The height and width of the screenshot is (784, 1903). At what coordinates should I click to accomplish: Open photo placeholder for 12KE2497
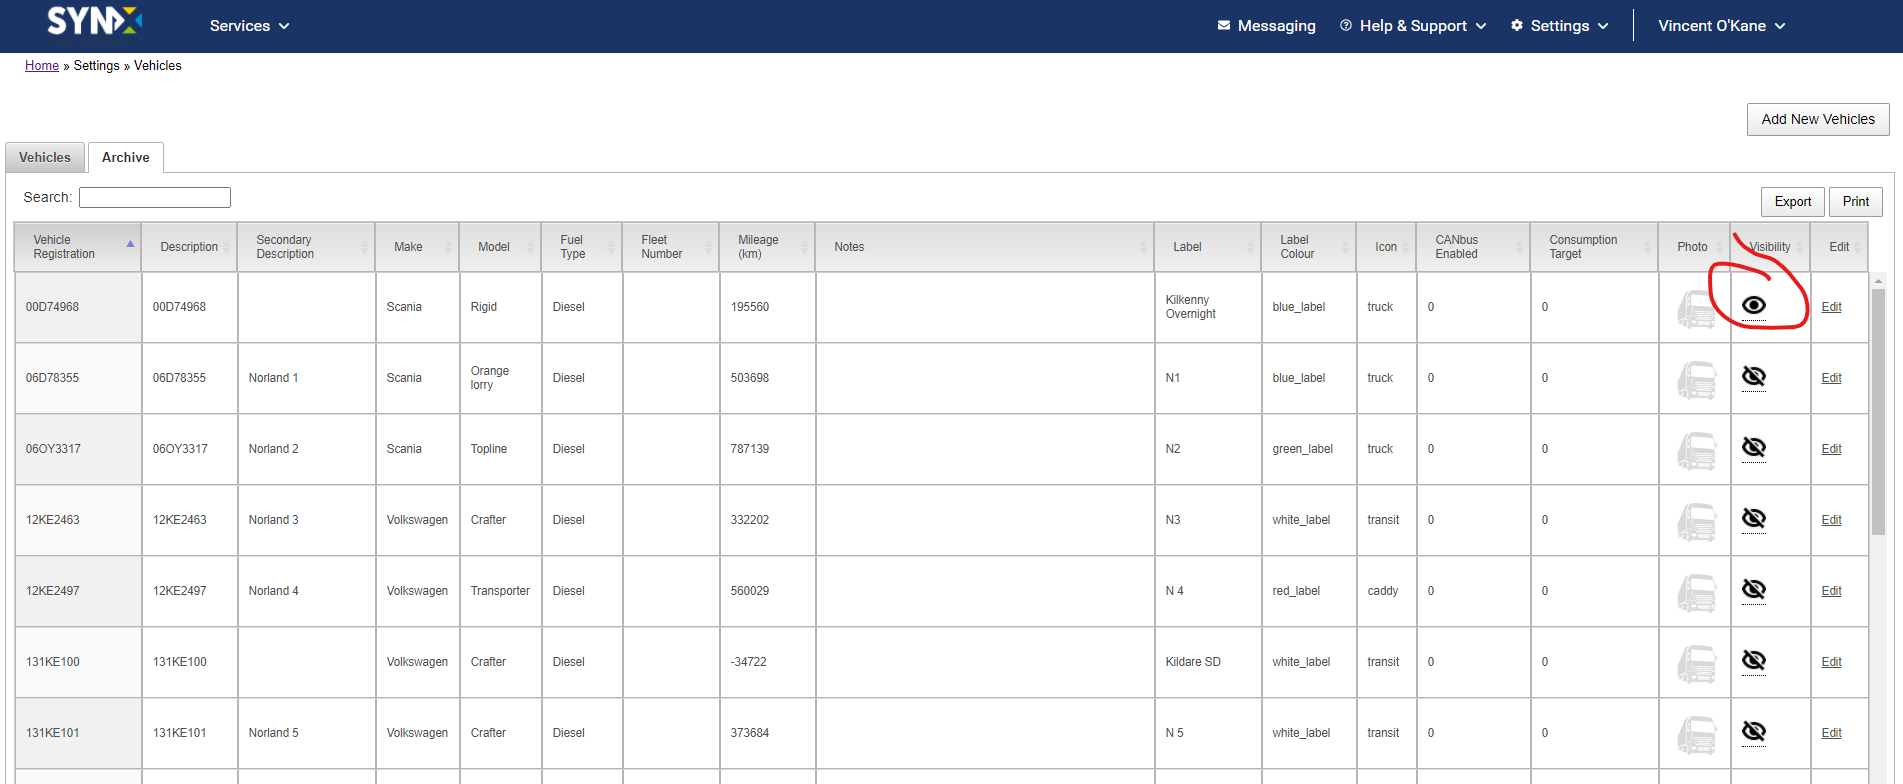(x=1696, y=592)
